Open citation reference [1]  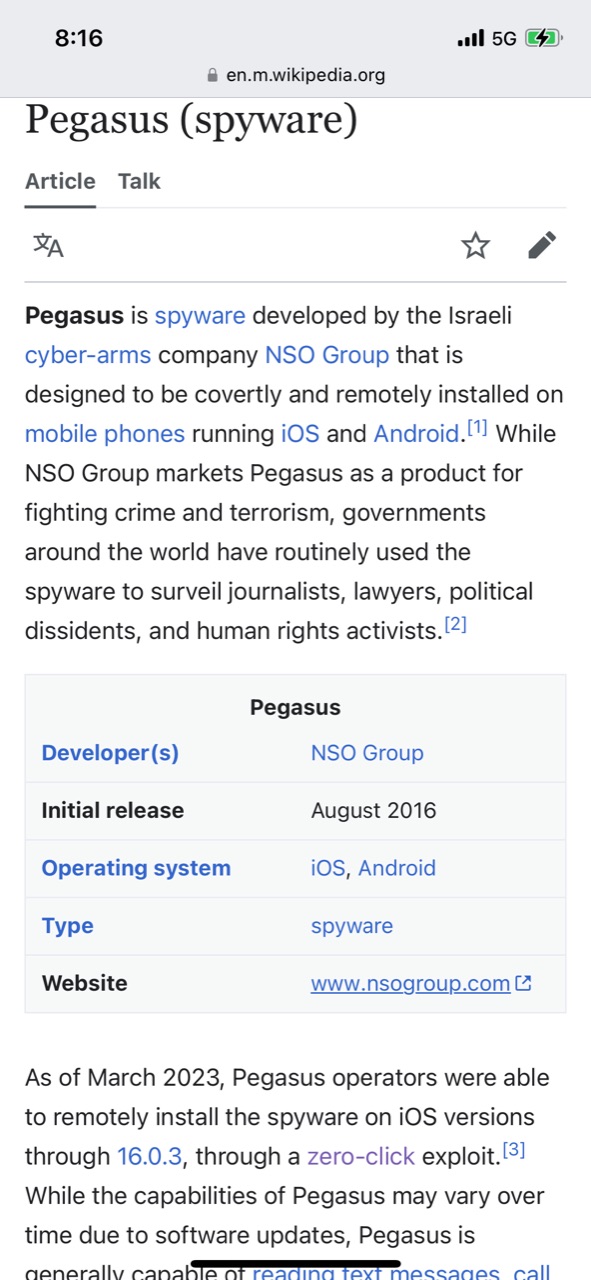click(477, 428)
